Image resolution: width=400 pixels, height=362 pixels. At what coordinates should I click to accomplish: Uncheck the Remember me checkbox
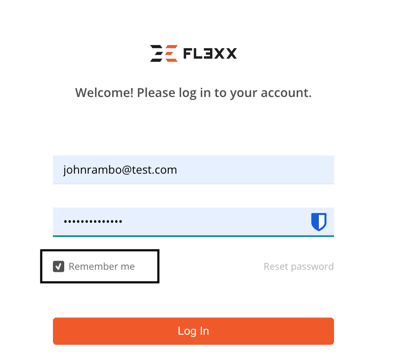(58, 266)
